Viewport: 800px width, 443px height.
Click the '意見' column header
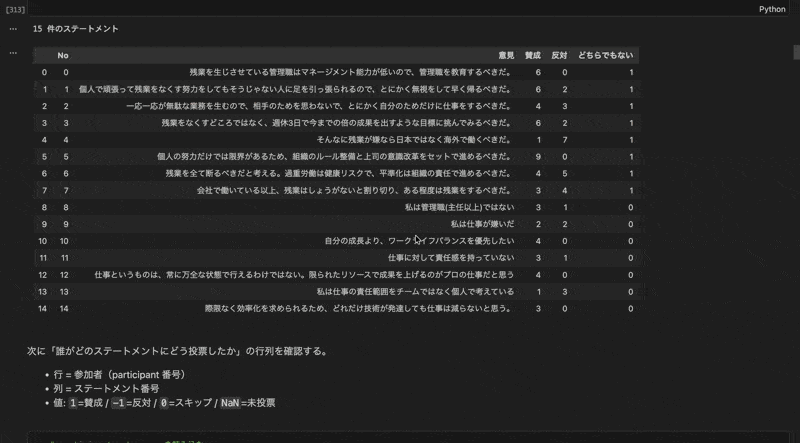point(506,56)
